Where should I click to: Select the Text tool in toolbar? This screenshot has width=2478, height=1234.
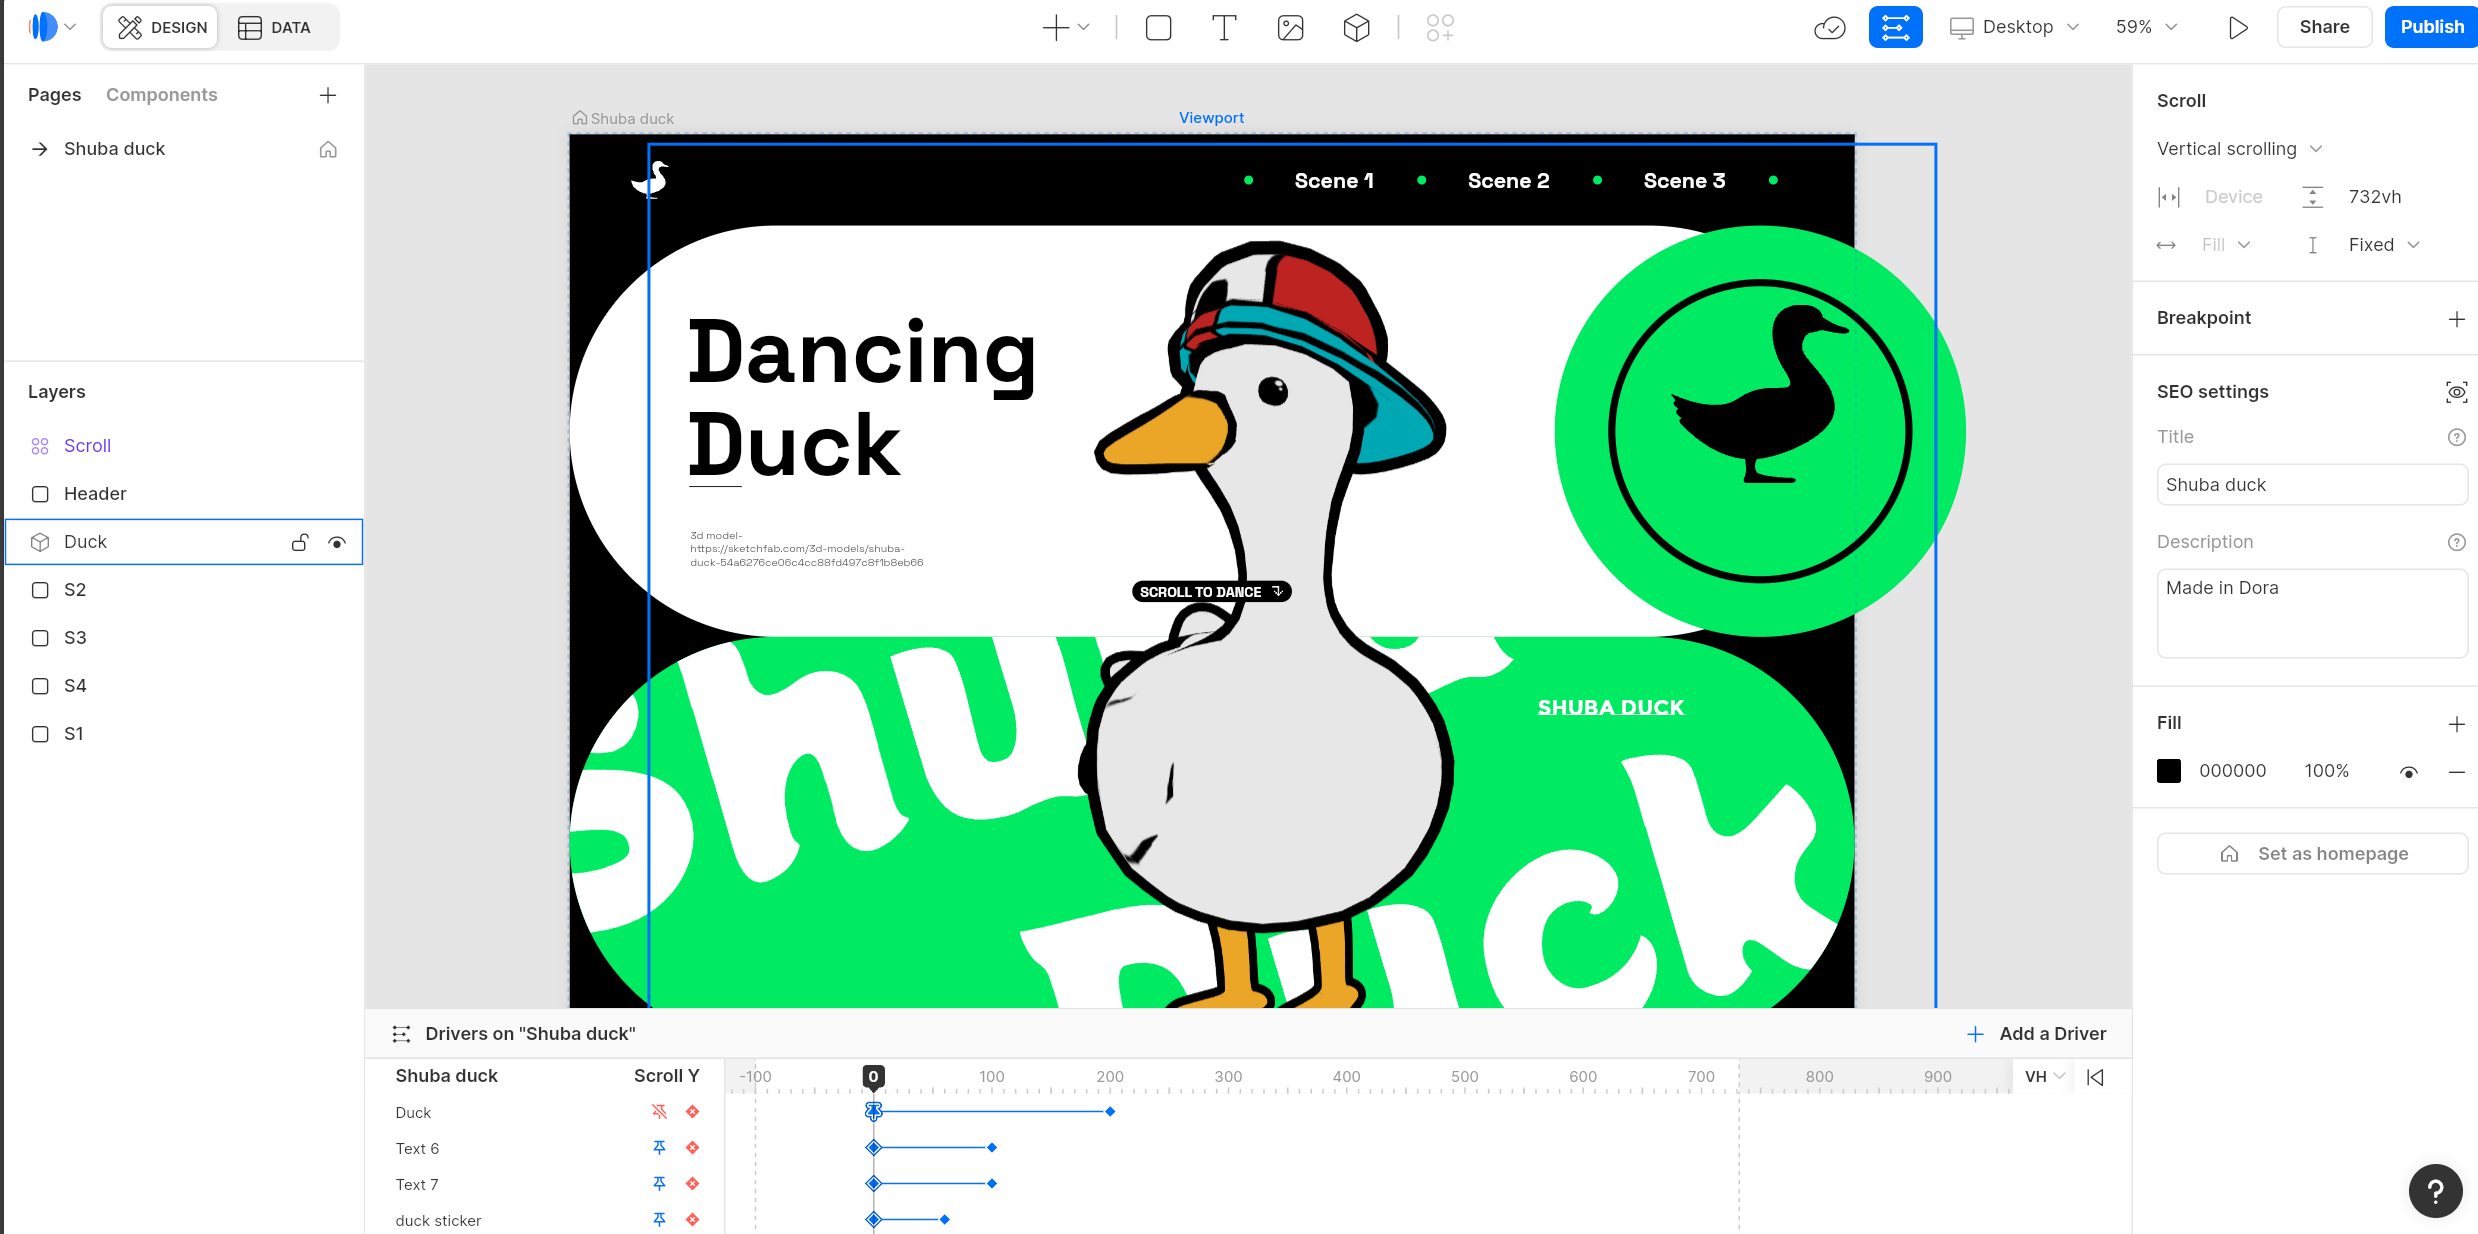point(1224,28)
